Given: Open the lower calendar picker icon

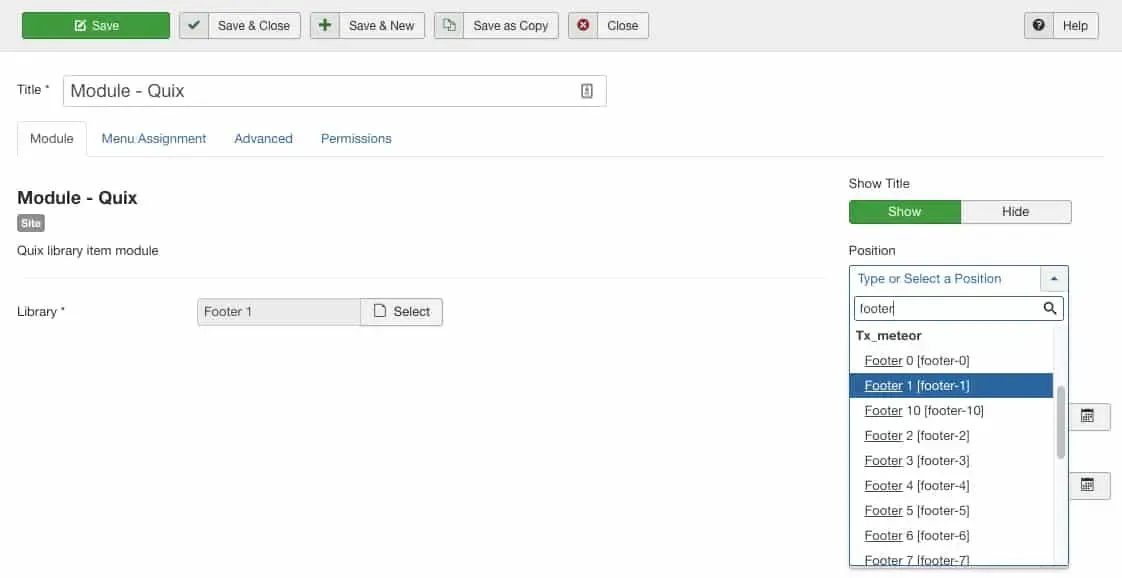Looking at the screenshot, I should click(x=1088, y=485).
